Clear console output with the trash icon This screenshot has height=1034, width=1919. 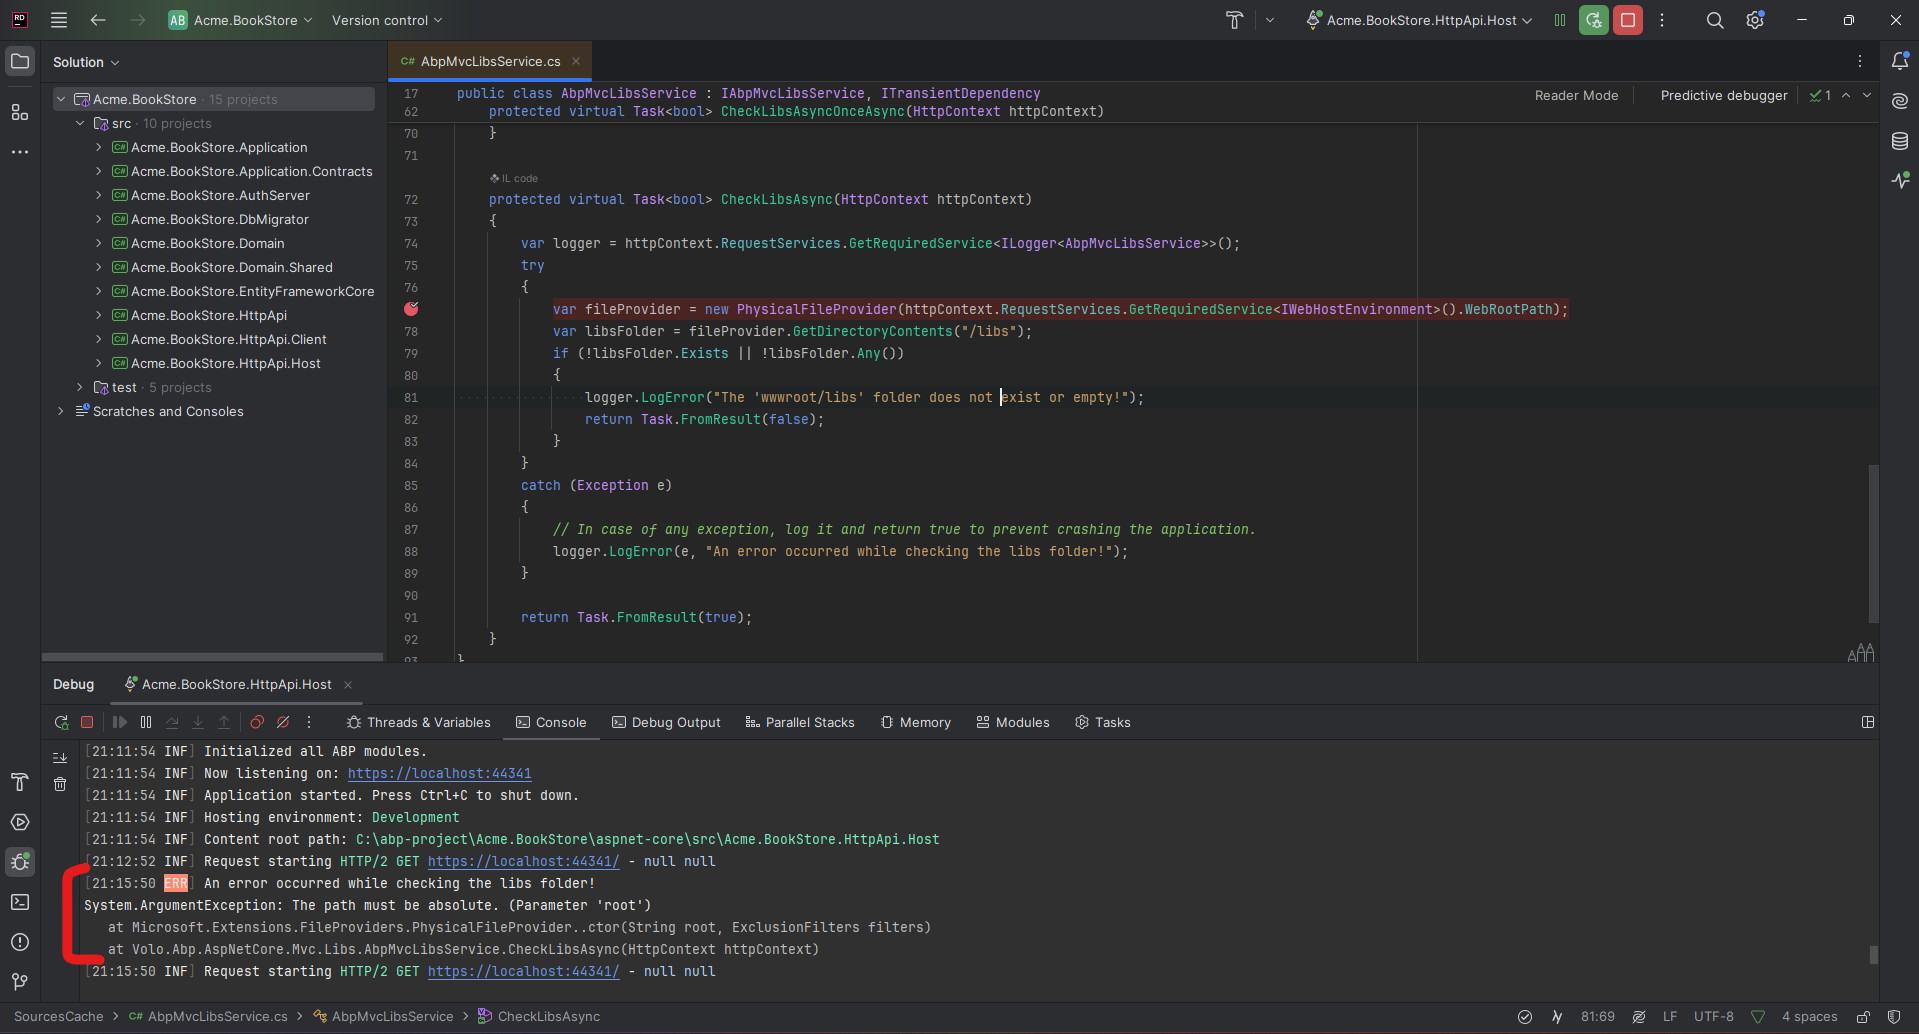pyautogui.click(x=60, y=784)
